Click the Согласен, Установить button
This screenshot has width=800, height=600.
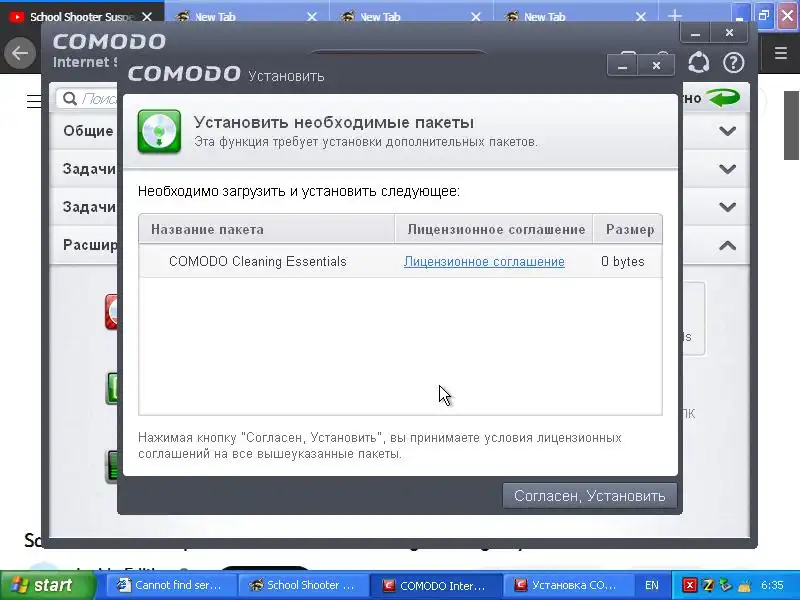[589, 495]
